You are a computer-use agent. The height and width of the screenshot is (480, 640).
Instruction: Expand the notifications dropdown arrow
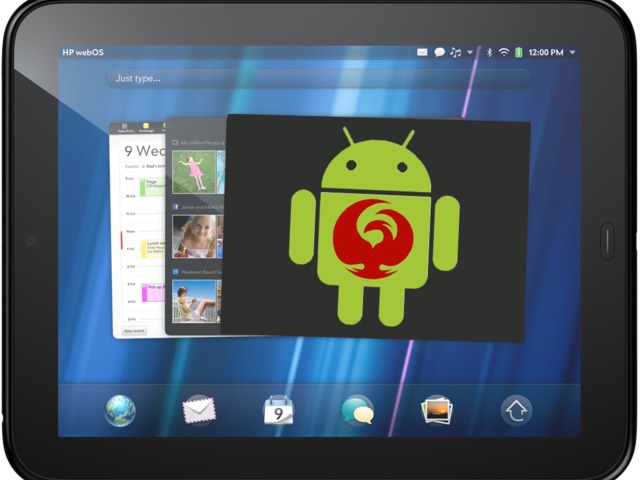pos(470,52)
